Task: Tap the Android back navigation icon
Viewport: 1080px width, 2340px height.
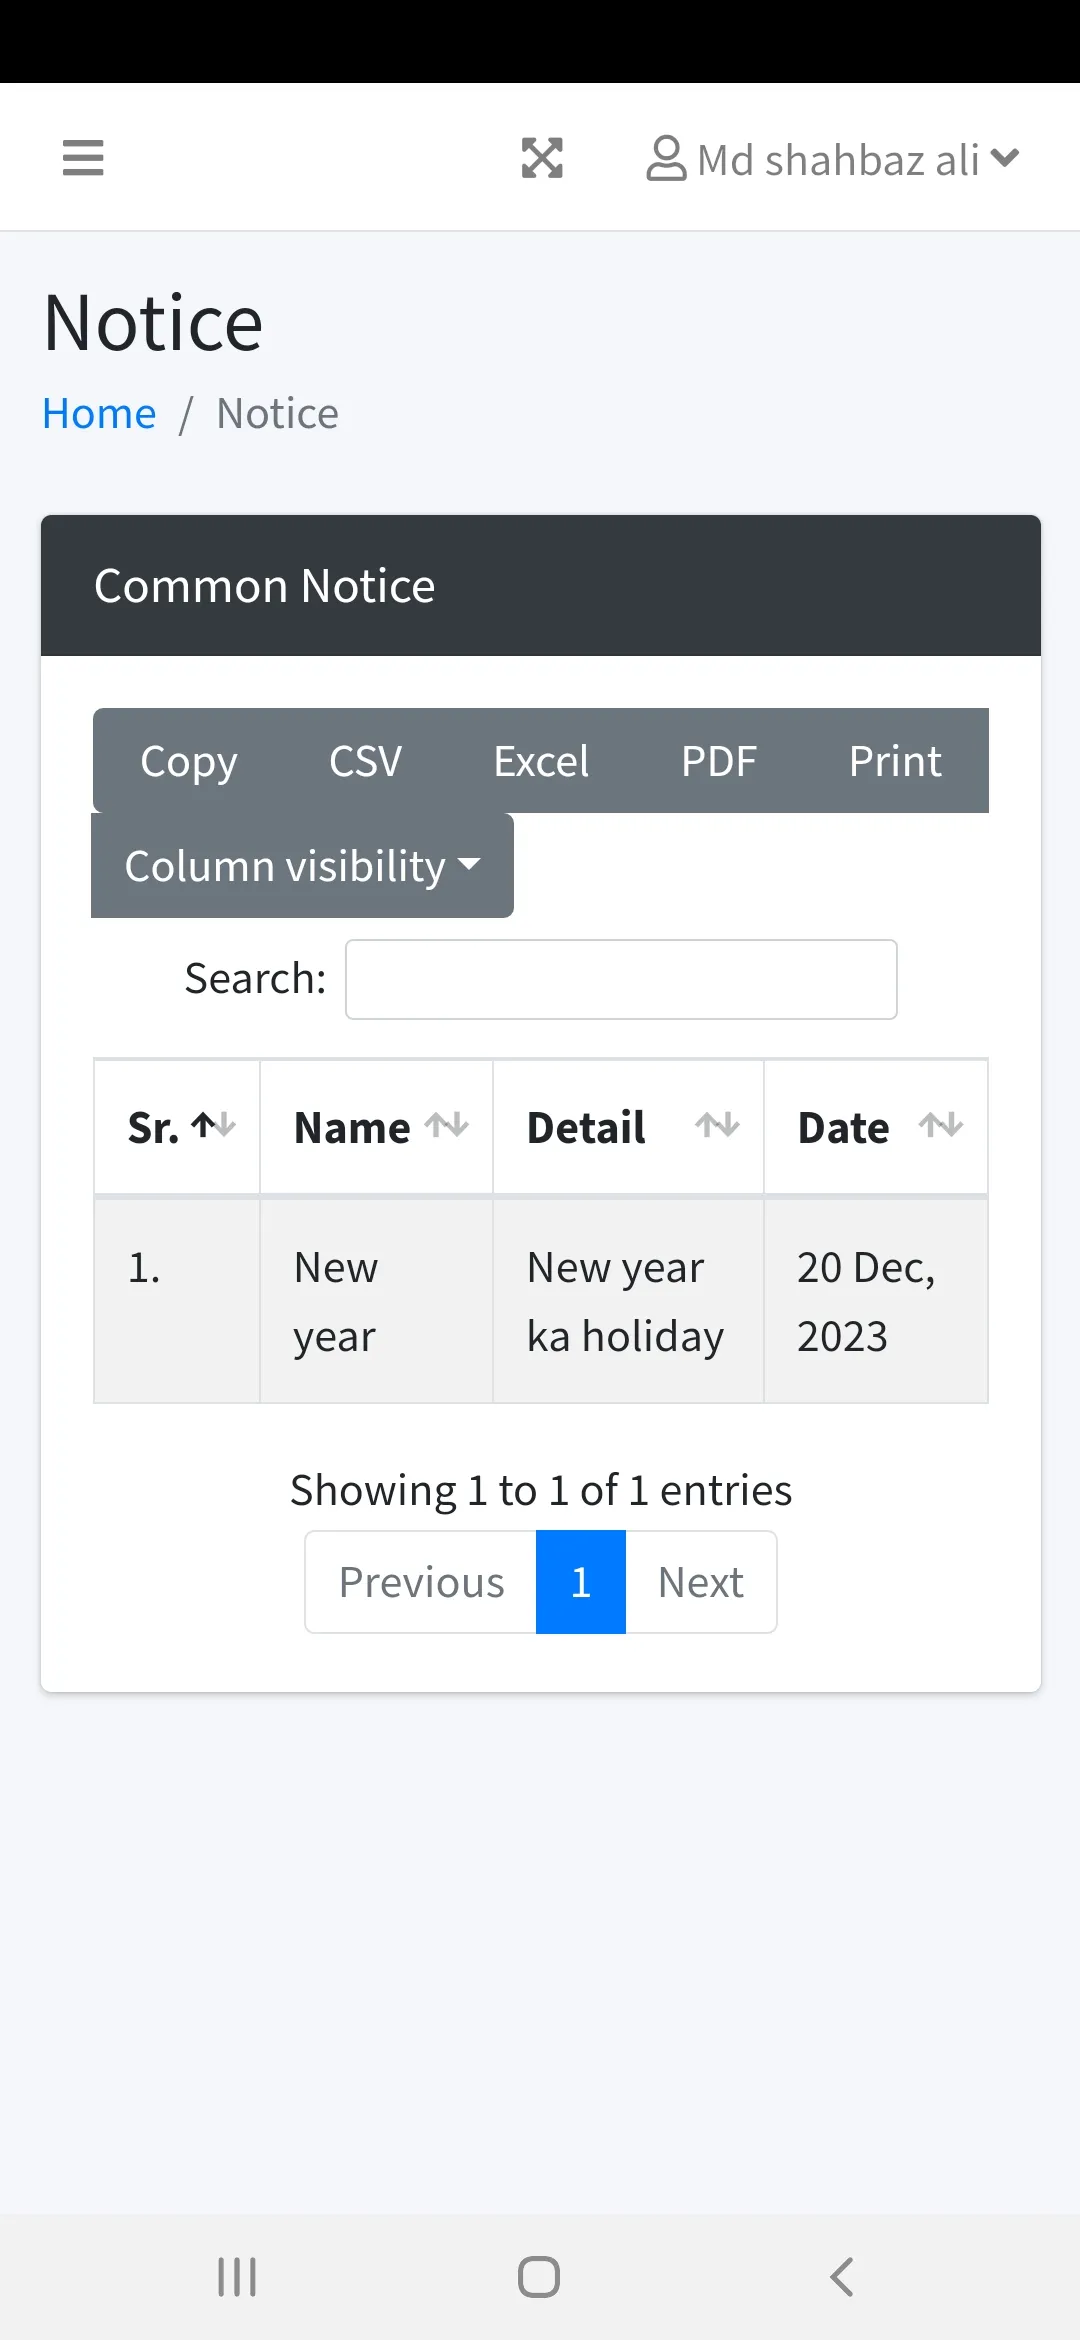Action: (x=842, y=2277)
